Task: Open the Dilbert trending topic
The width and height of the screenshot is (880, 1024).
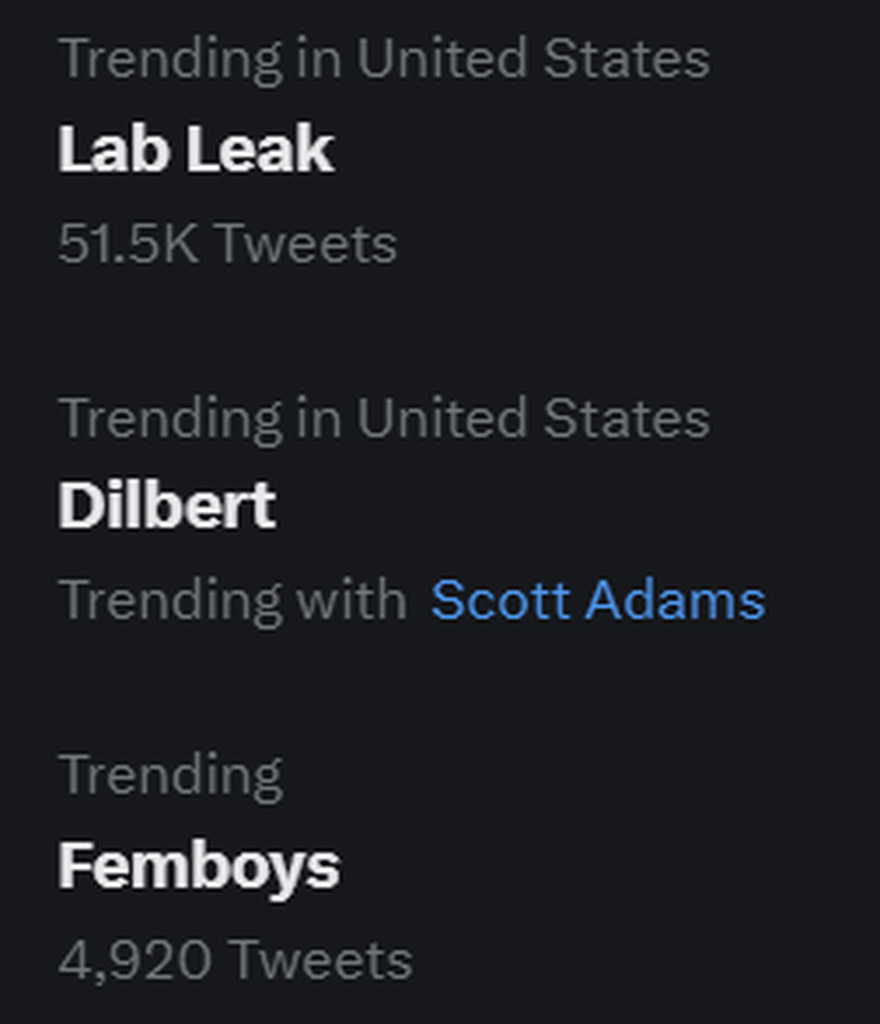Action: pyautogui.click(x=167, y=505)
